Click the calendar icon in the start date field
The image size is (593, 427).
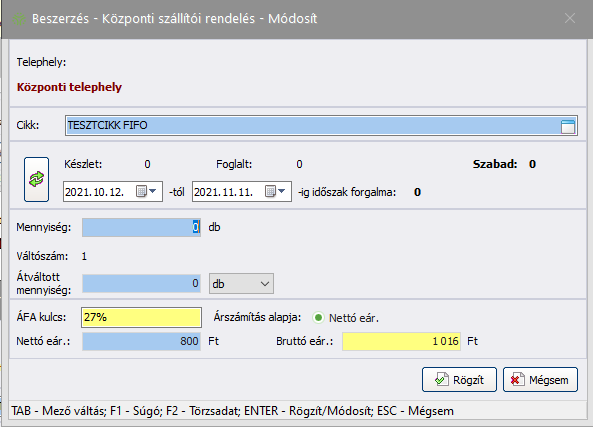coord(141,191)
